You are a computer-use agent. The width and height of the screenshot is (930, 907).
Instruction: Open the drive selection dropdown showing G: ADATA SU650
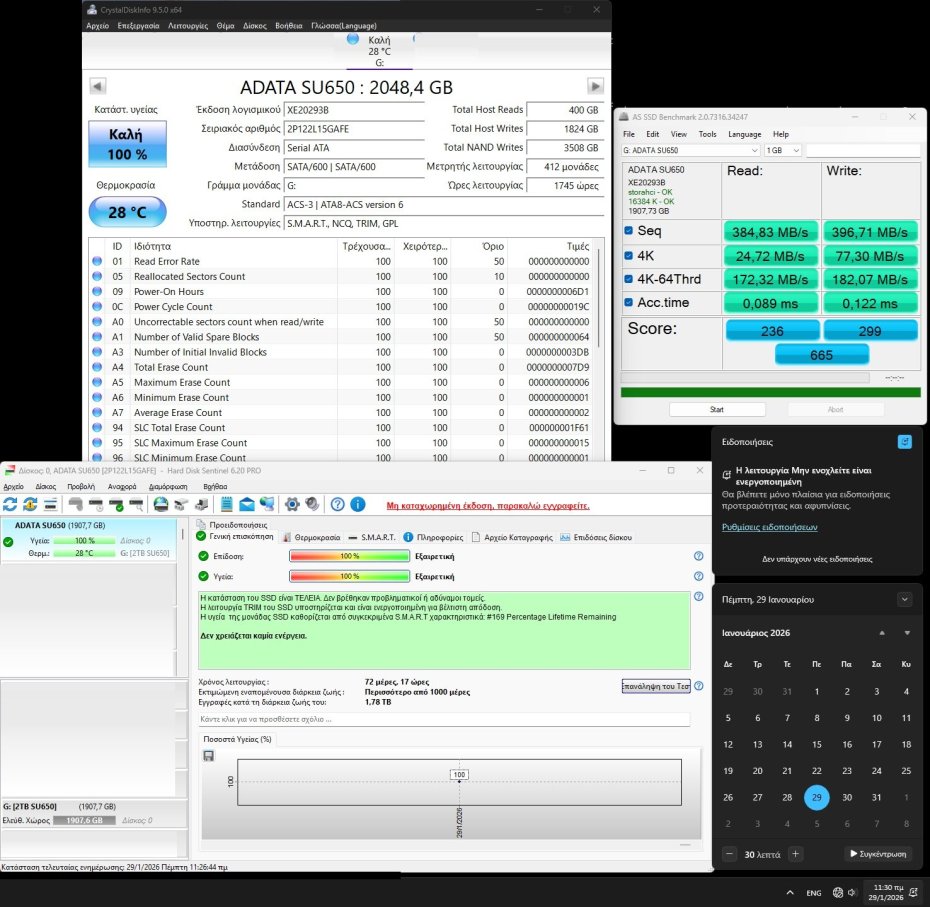688,150
